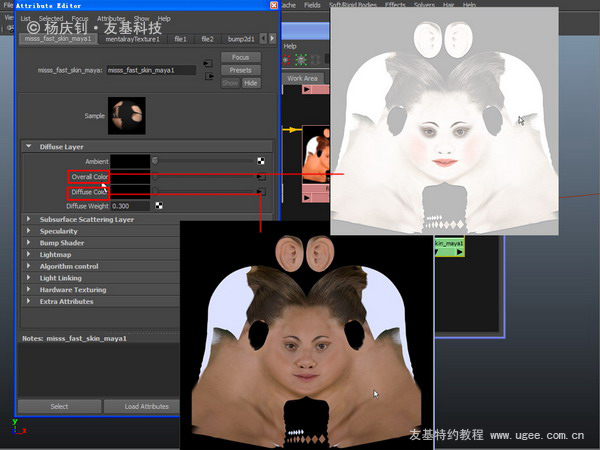Expand the Algorithm control section
Image resolution: width=600 pixels, height=450 pixels.
click(29, 266)
